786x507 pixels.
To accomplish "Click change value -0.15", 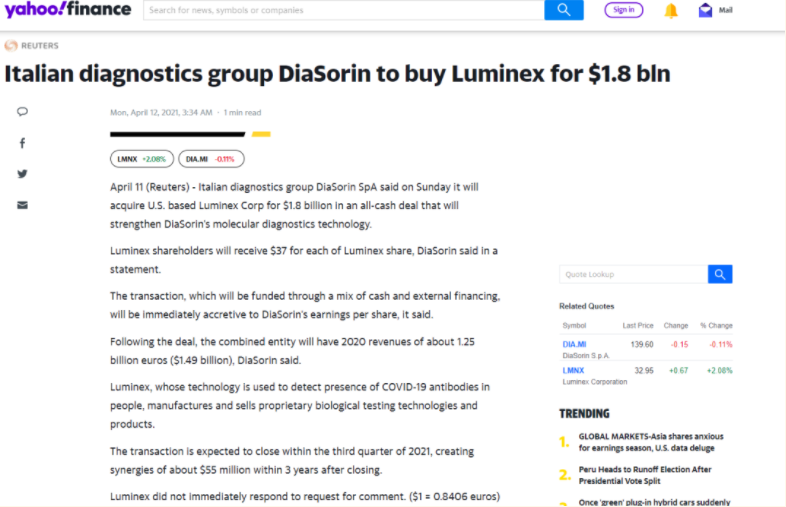I will click(679, 345).
